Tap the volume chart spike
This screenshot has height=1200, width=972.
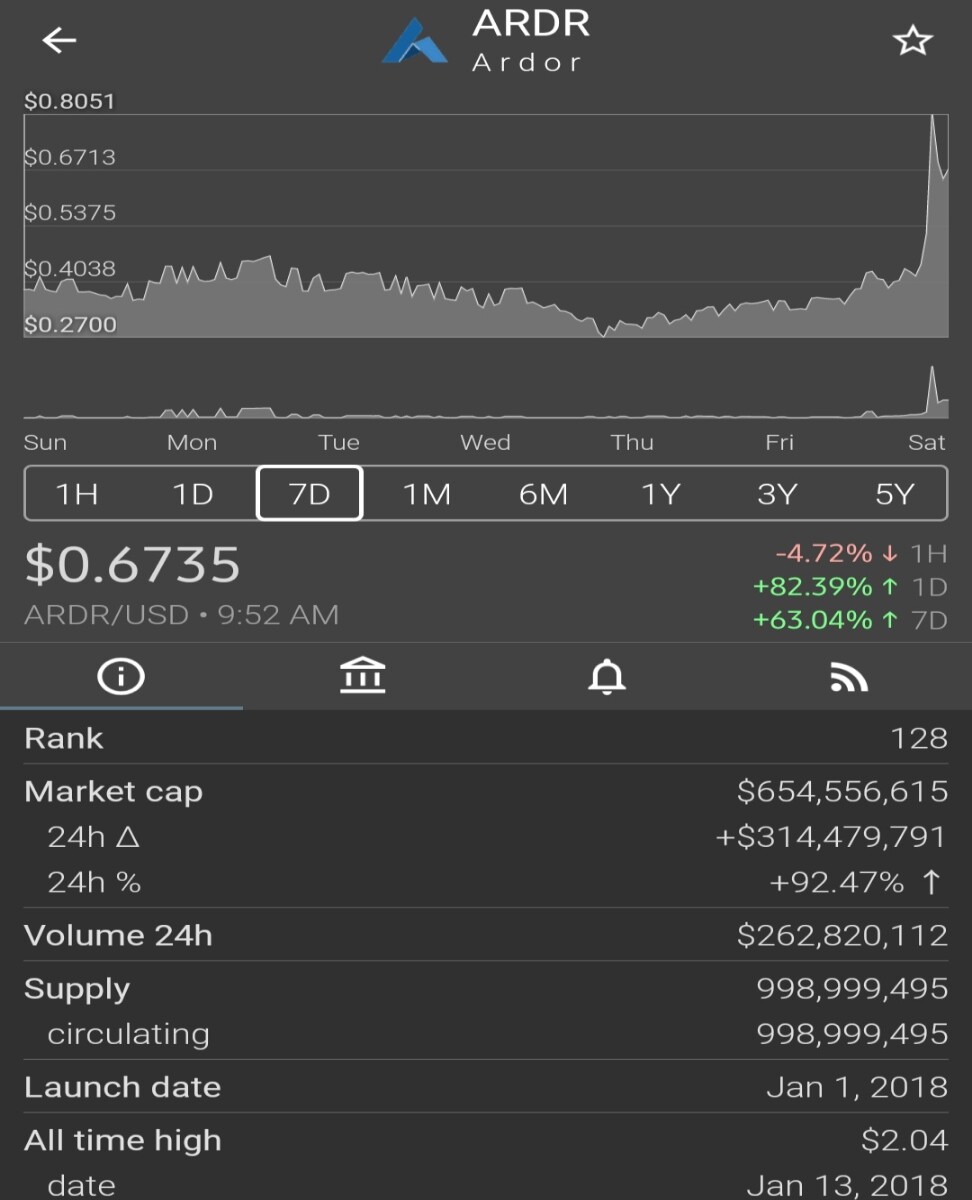pyautogui.click(x=932, y=385)
